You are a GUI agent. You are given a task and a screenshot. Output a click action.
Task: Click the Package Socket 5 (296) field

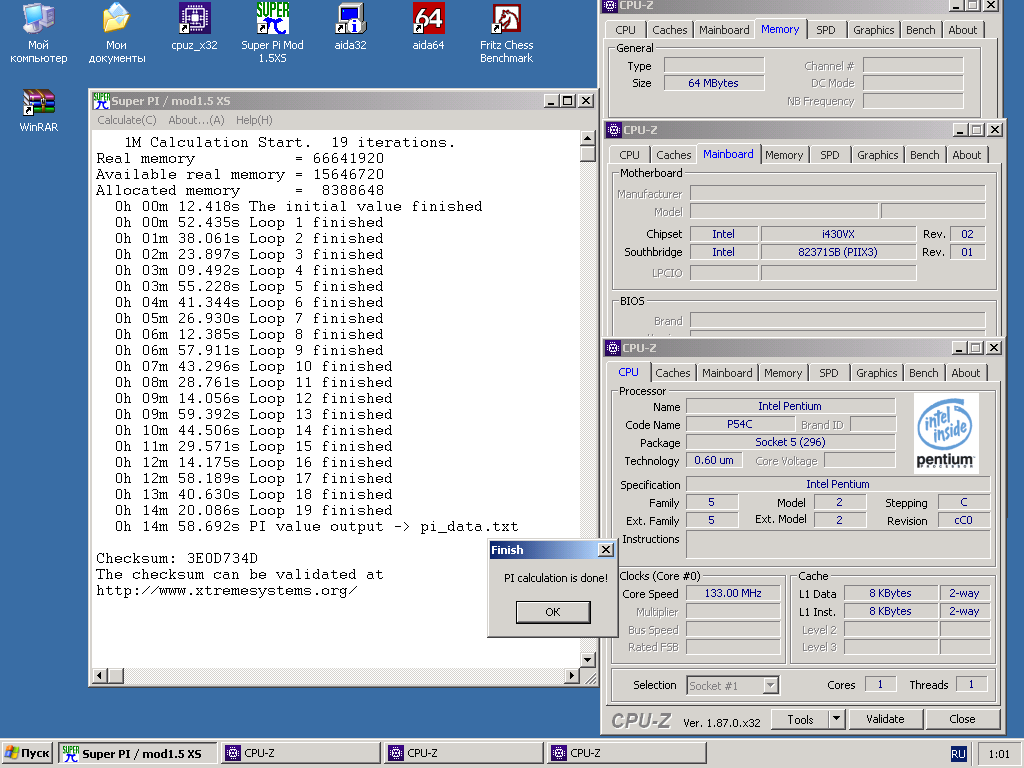pyautogui.click(x=790, y=442)
